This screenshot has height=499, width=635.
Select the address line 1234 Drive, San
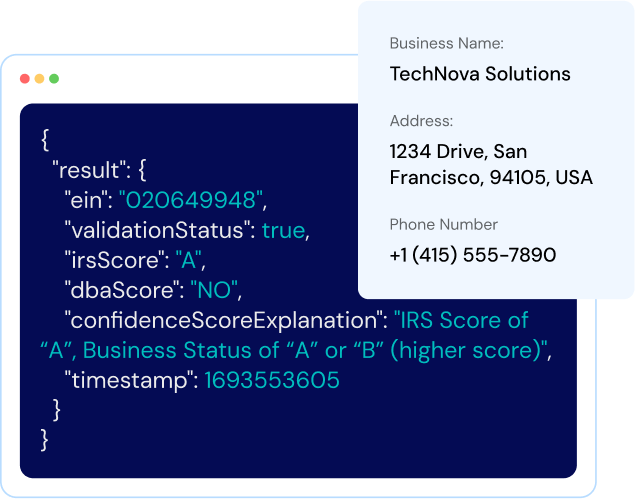(458, 152)
